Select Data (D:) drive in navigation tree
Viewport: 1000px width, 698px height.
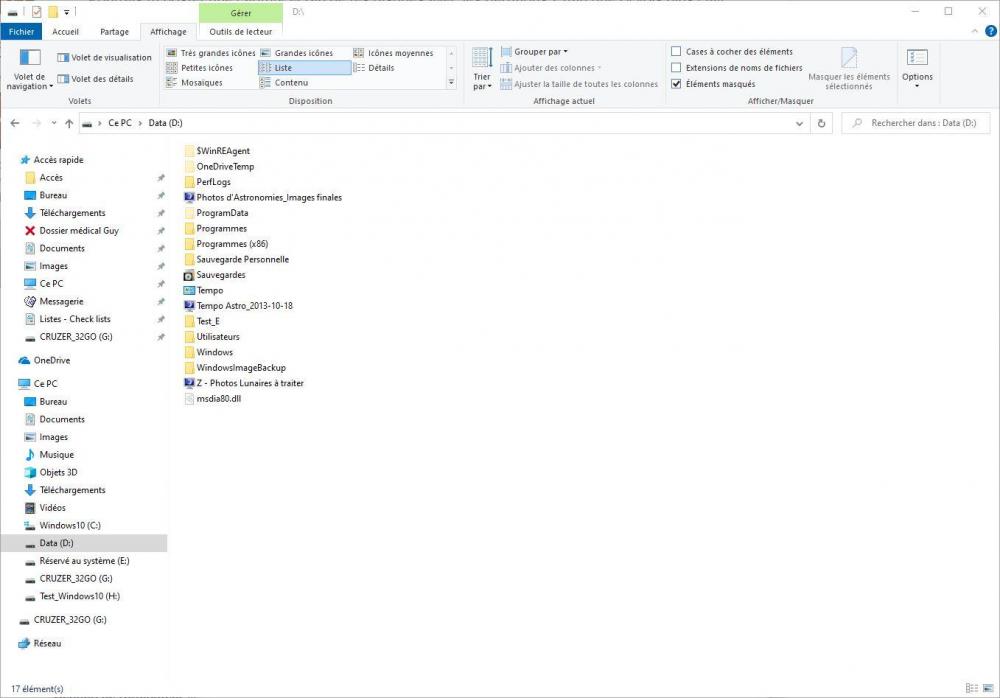tap(84, 543)
